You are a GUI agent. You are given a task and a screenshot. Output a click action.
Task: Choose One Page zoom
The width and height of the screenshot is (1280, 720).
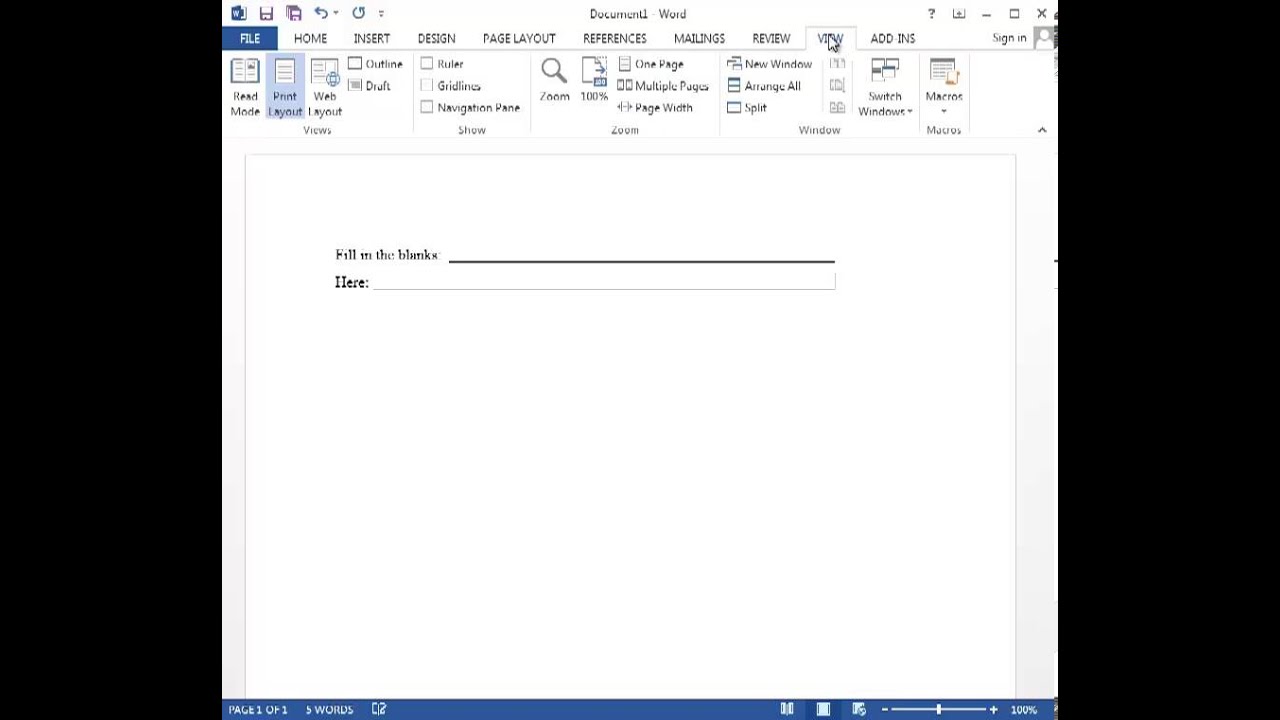650,64
